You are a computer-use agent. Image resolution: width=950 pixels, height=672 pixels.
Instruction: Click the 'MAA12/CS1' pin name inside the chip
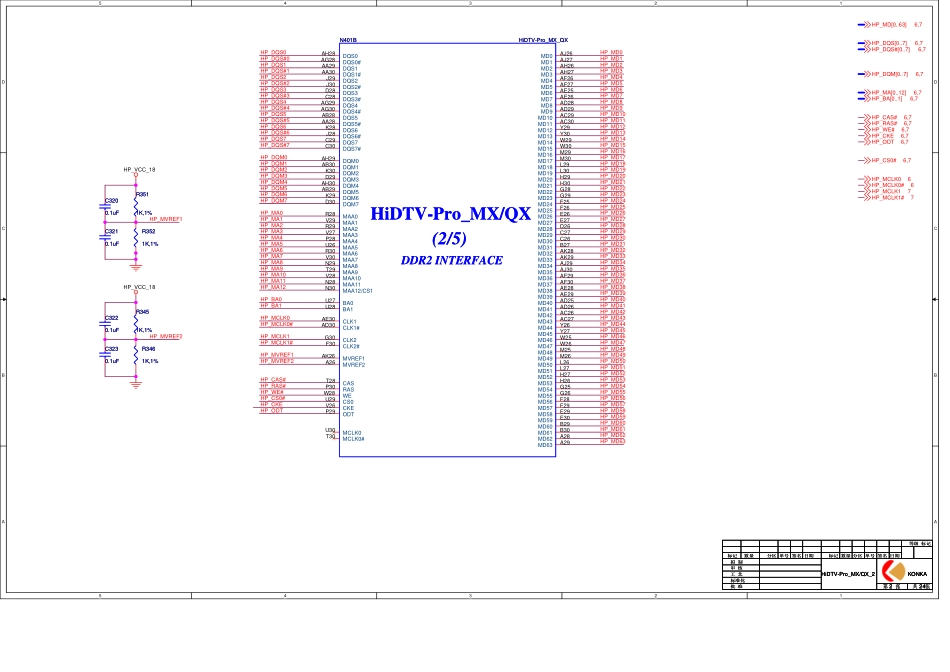(357, 291)
